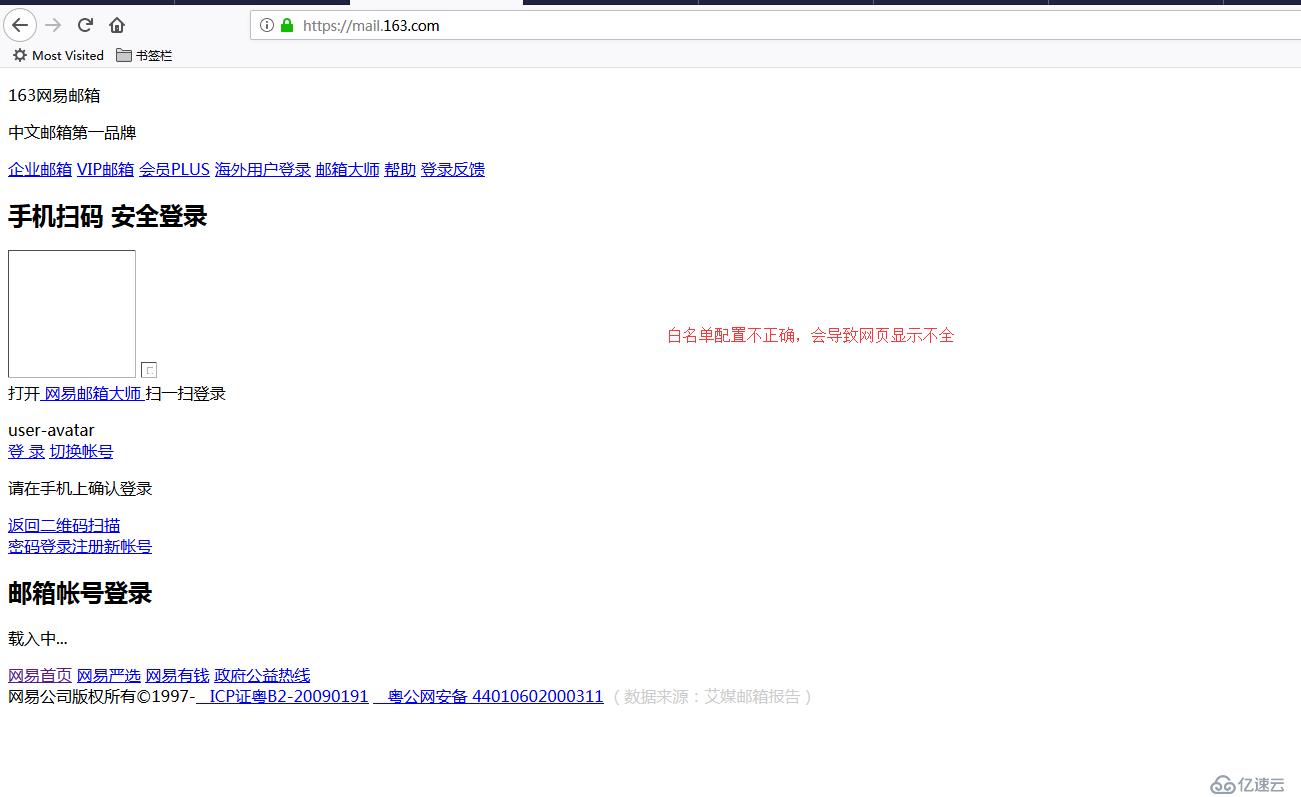Screen dimensions: 1301x797
Task: Click the site information icon in the address bar
Action: coord(267,26)
